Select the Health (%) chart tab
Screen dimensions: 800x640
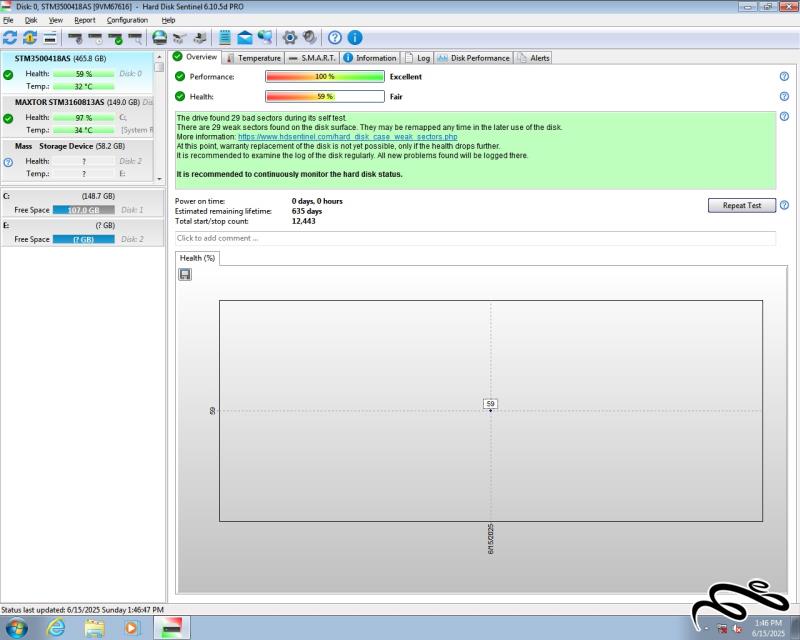tap(197, 258)
